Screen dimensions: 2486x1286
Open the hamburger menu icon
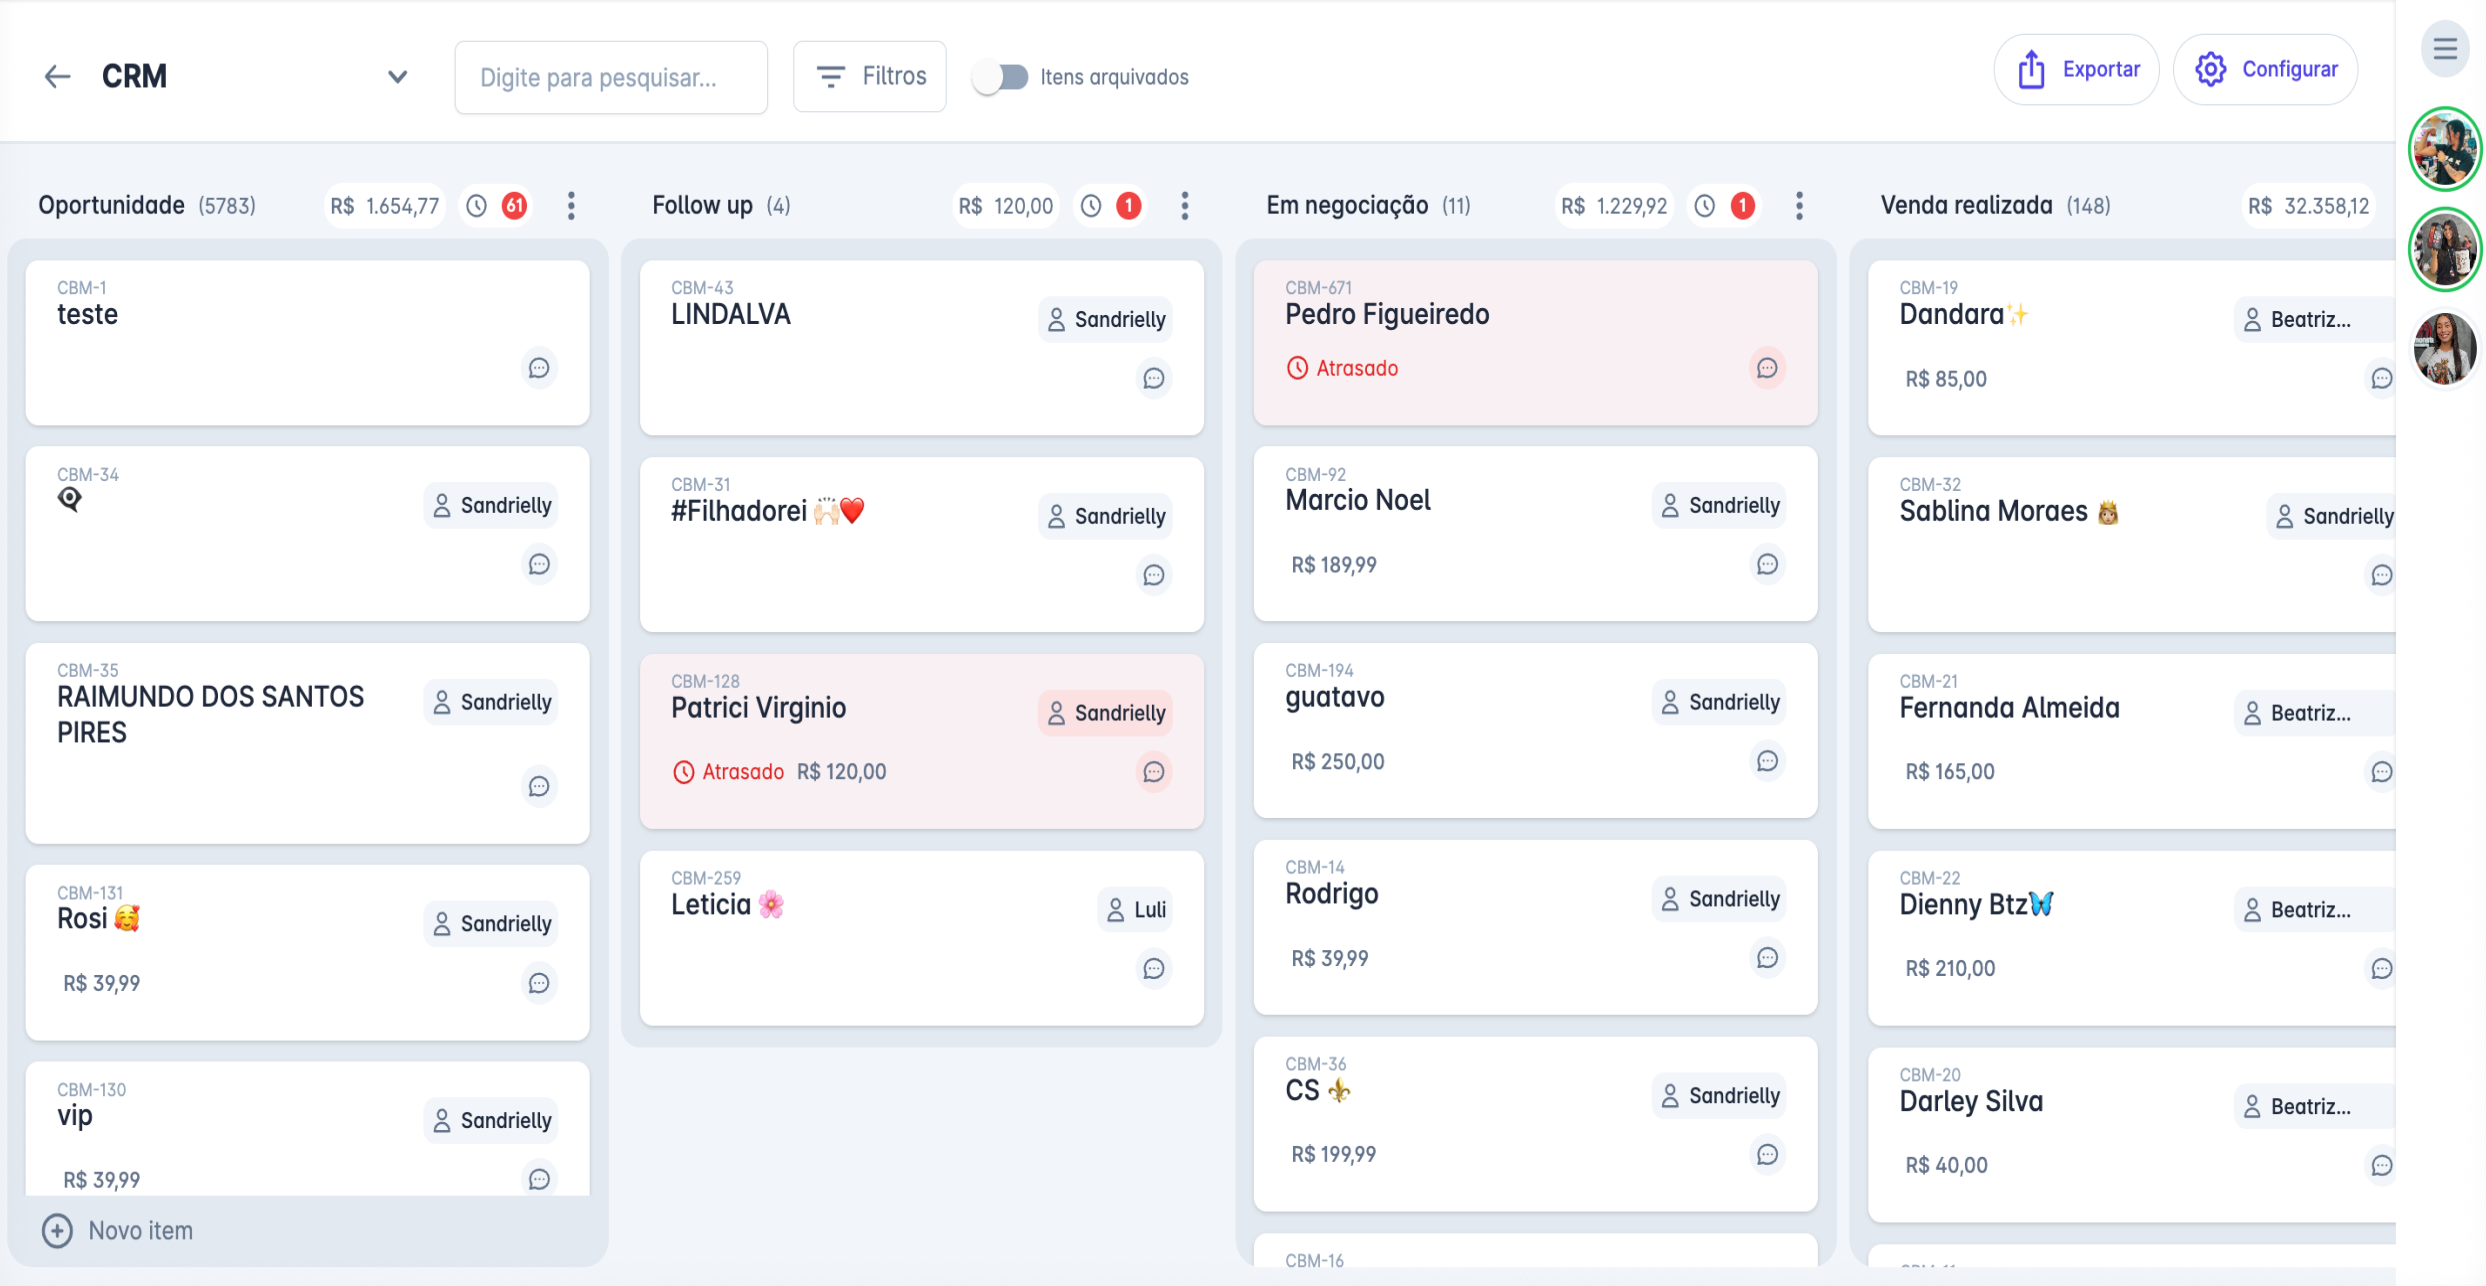point(2445,49)
